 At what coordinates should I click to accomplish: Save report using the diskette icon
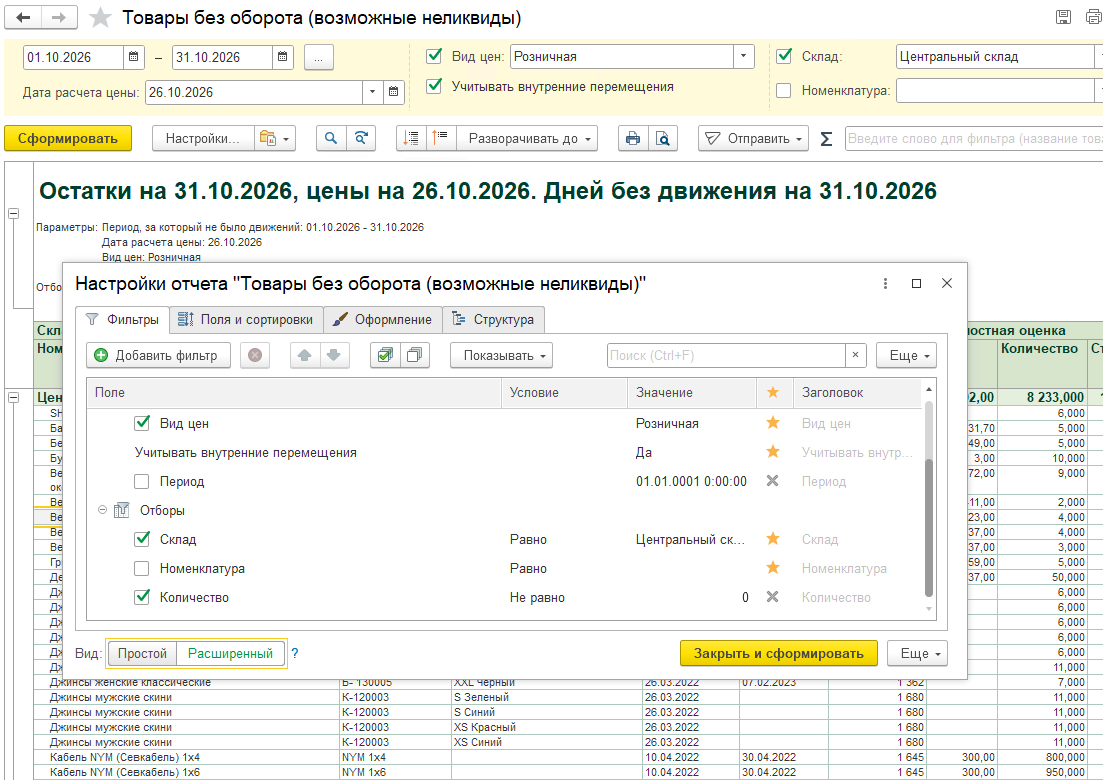click(1064, 18)
